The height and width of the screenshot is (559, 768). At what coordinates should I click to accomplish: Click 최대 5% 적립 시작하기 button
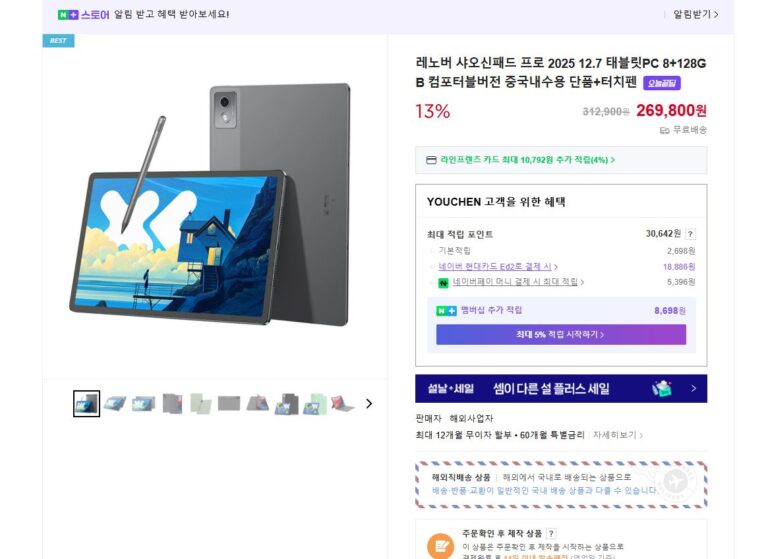click(561, 334)
